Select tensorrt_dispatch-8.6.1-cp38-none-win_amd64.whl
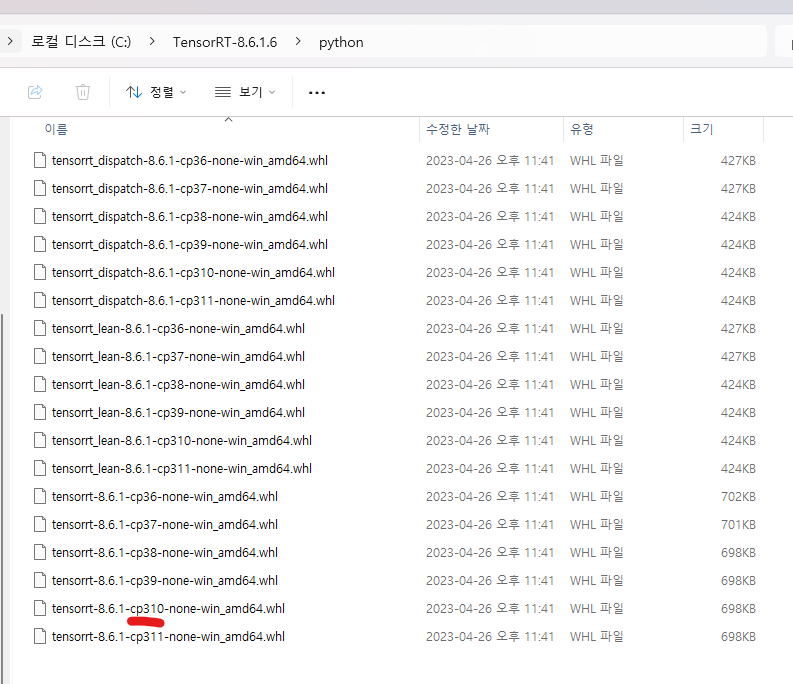Viewport: 793px width, 684px height. click(190, 217)
